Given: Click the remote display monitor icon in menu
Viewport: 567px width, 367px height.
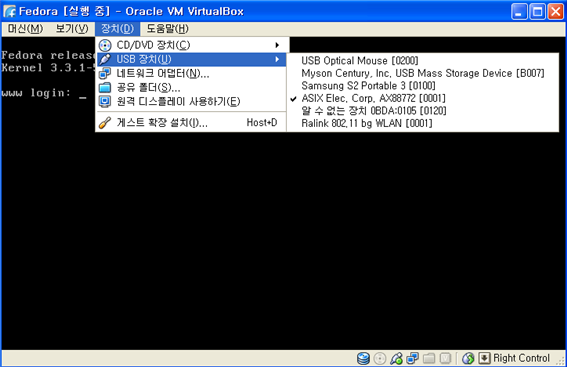Looking at the screenshot, I should tap(105, 102).
